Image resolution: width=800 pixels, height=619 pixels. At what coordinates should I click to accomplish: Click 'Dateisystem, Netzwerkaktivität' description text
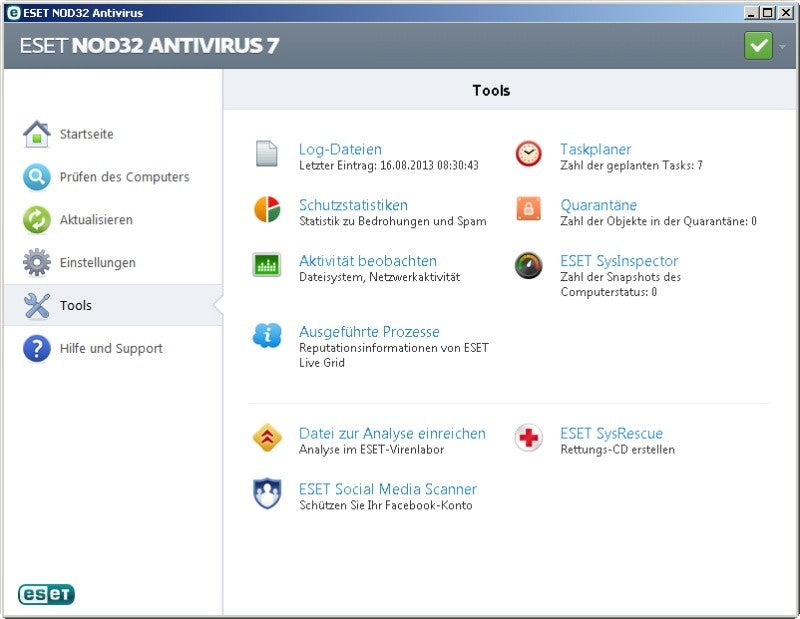[380, 277]
